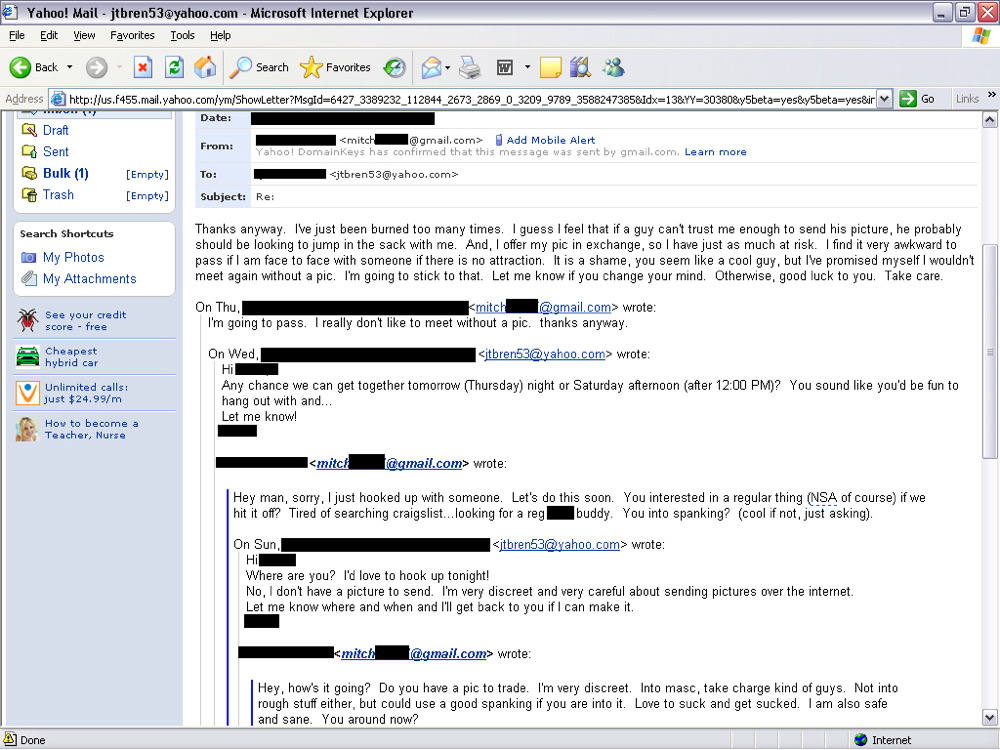Click the credit score spider ad icon
The width and height of the screenshot is (1000, 750).
point(27,320)
